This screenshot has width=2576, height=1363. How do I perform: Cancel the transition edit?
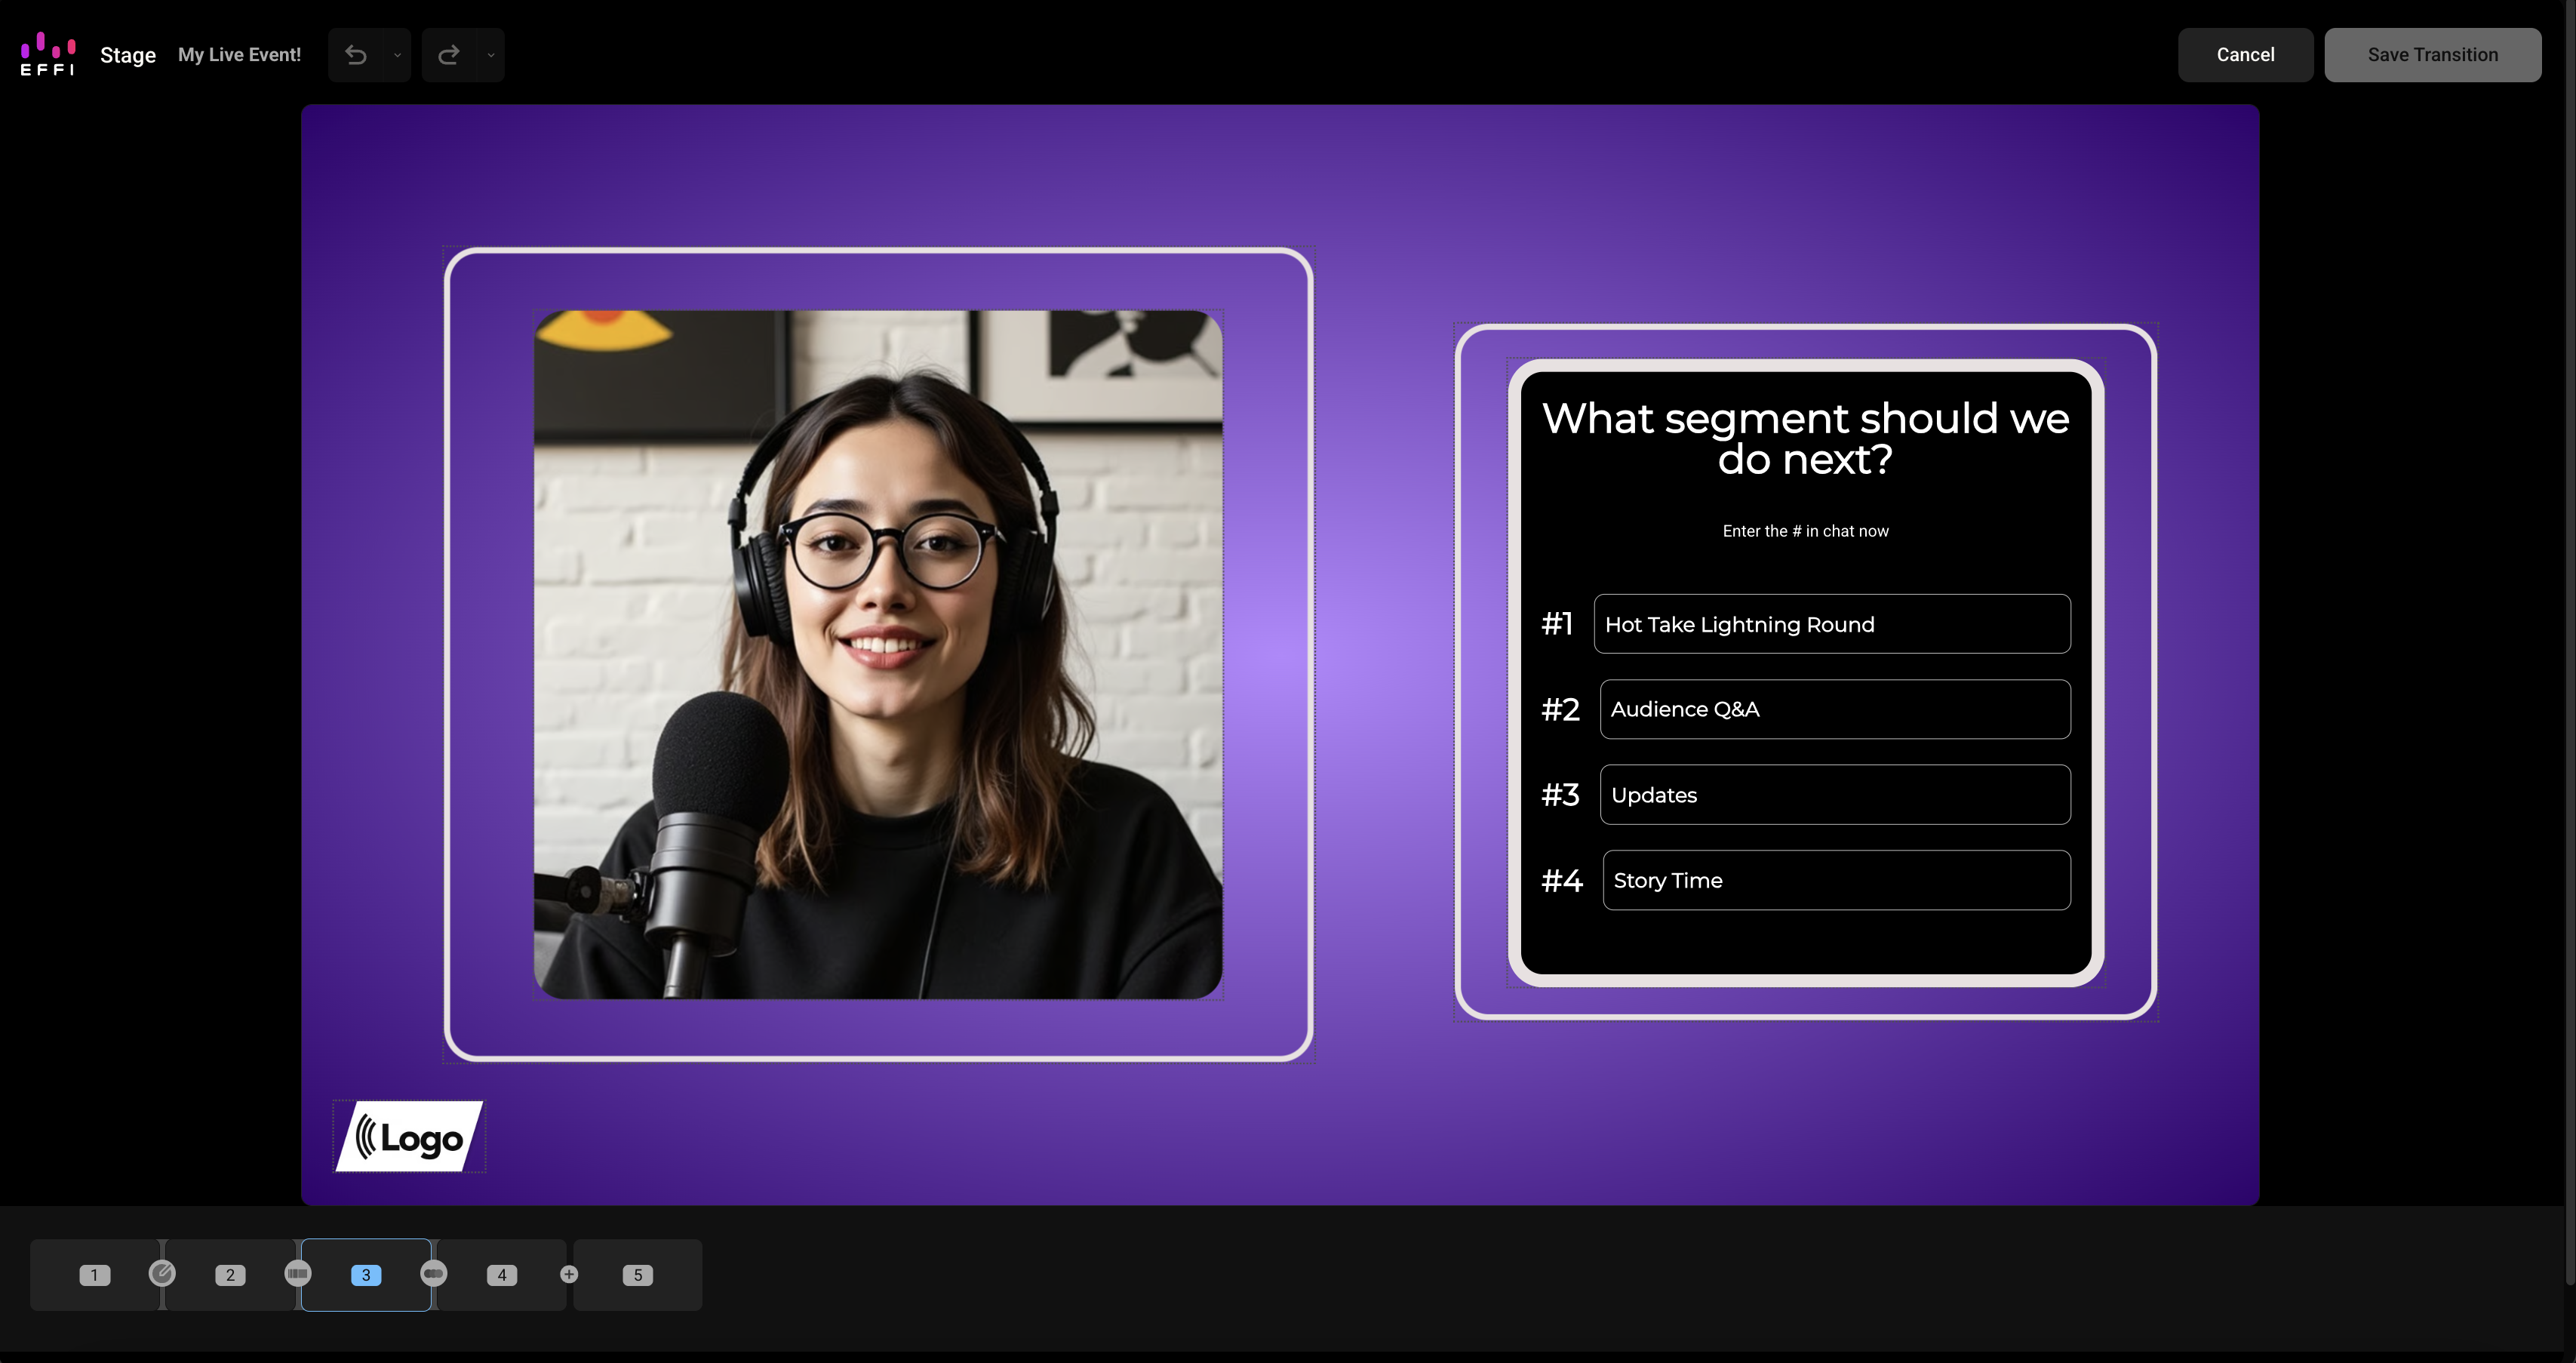point(2245,55)
